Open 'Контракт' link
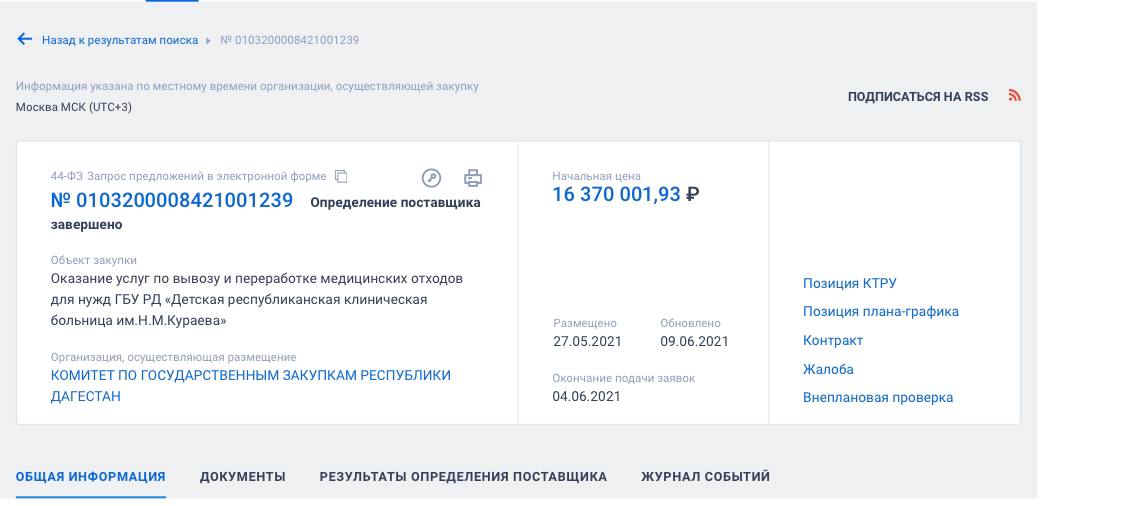Image resolution: width=1125 pixels, height=506 pixels. point(832,340)
